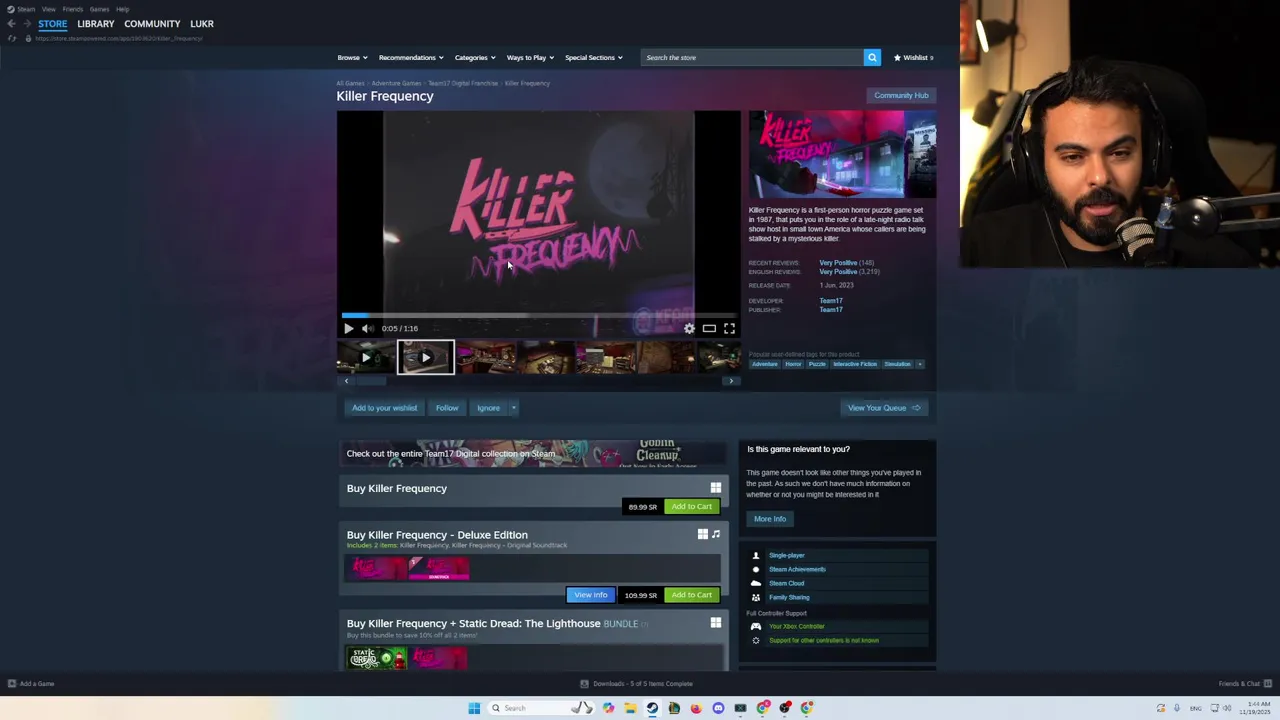Select first trailer thumbnail in media strip
1280x720 pixels.
click(x=365, y=357)
